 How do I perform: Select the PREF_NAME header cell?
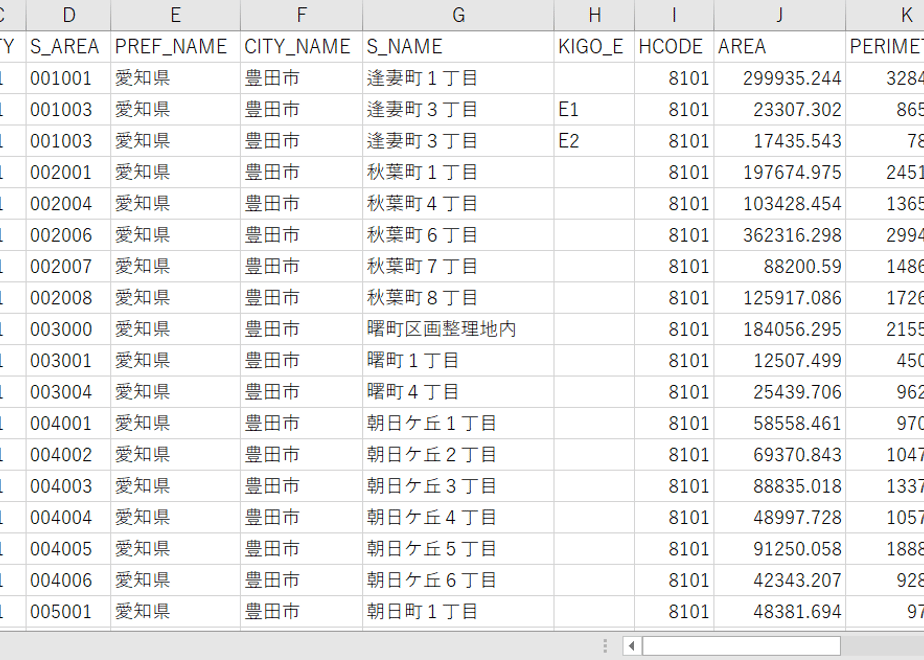coord(176,47)
